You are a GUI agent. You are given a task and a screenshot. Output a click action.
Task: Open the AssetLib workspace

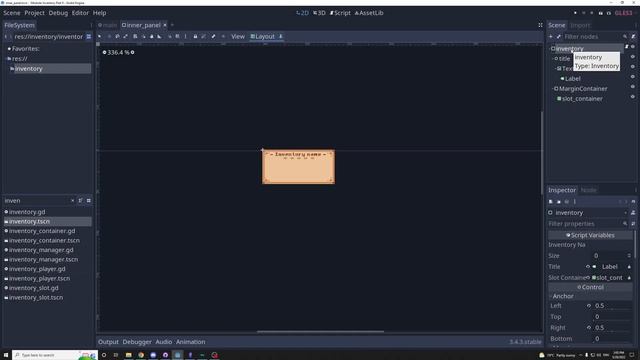(369, 13)
